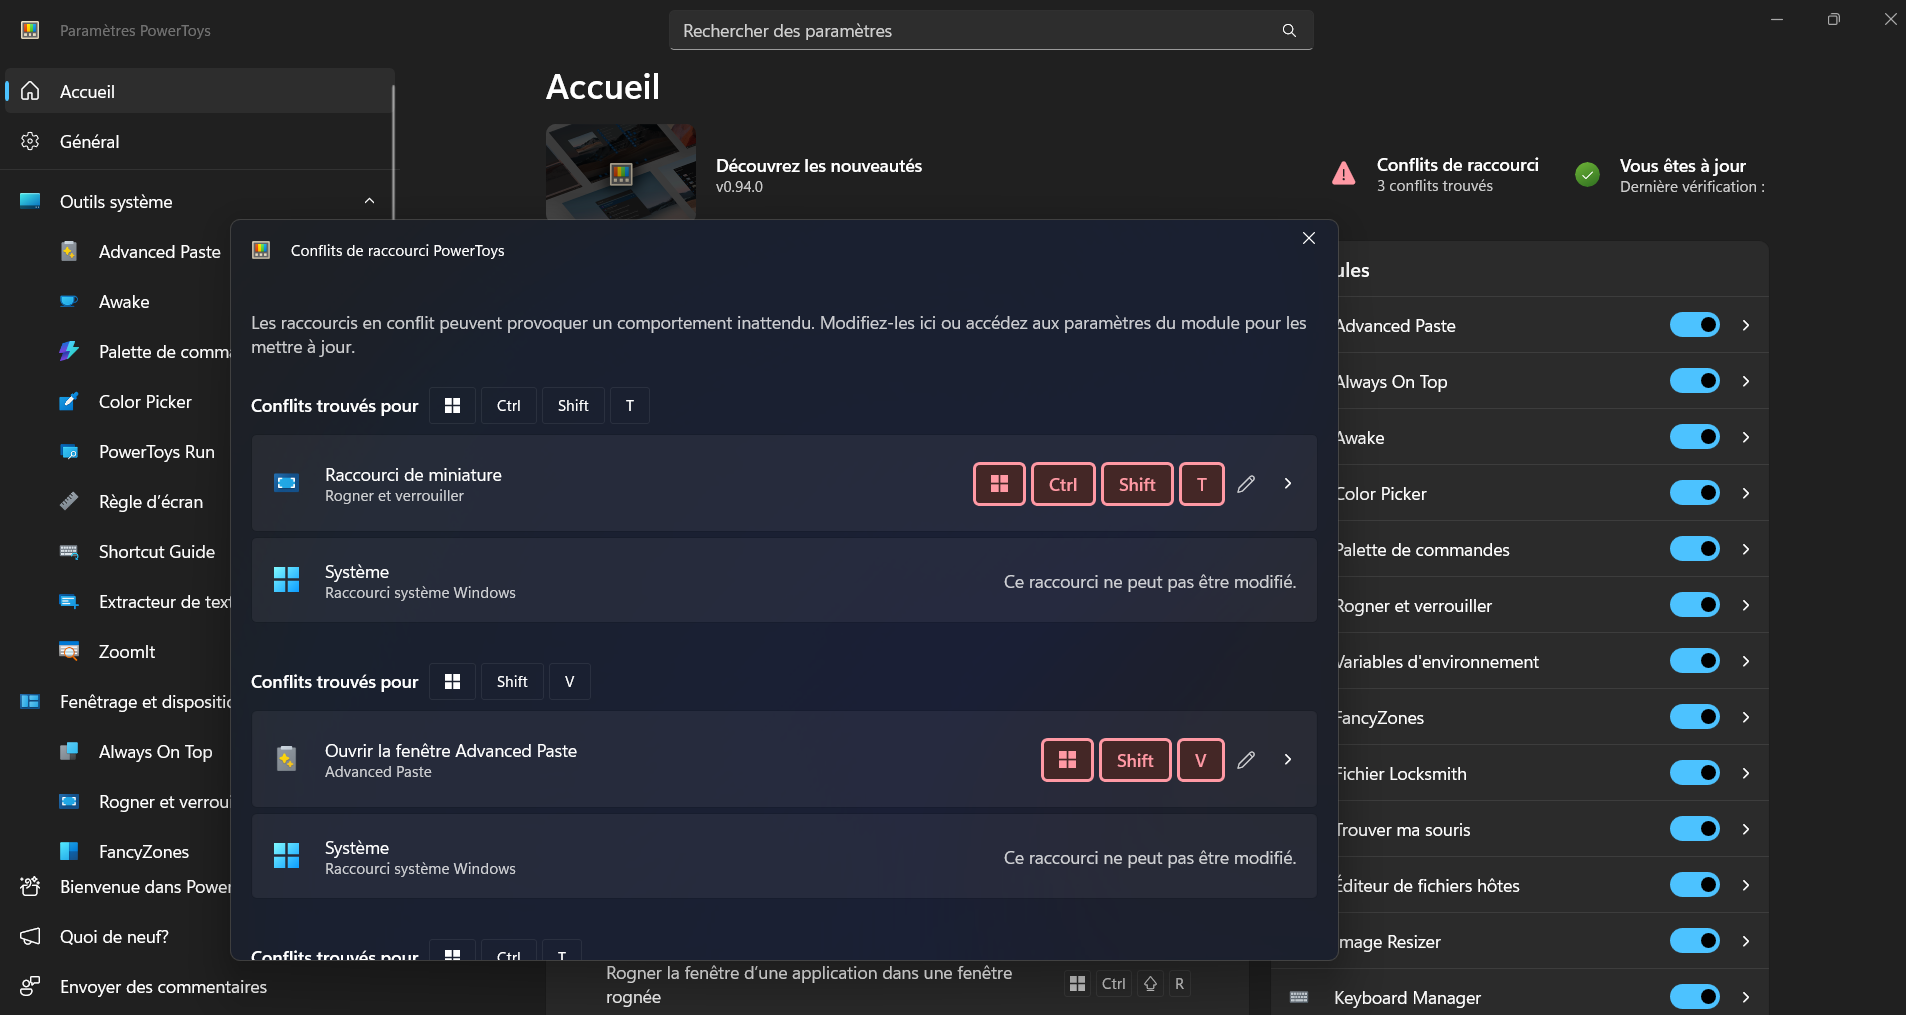This screenshot has width=1906, height=1015.
Task: Turn off the FancyZones module toggle
Action: (1694, 717)
